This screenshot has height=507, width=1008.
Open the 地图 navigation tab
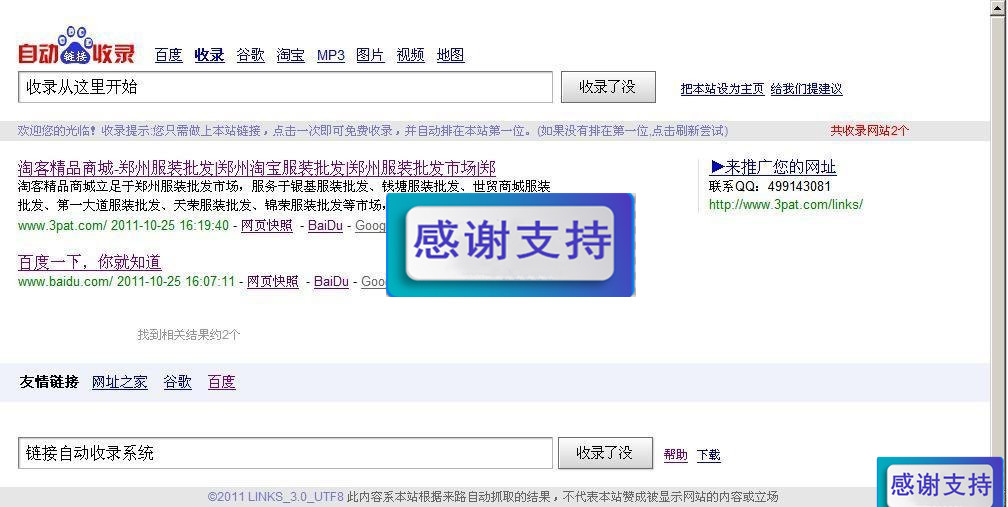coord(450,55)
